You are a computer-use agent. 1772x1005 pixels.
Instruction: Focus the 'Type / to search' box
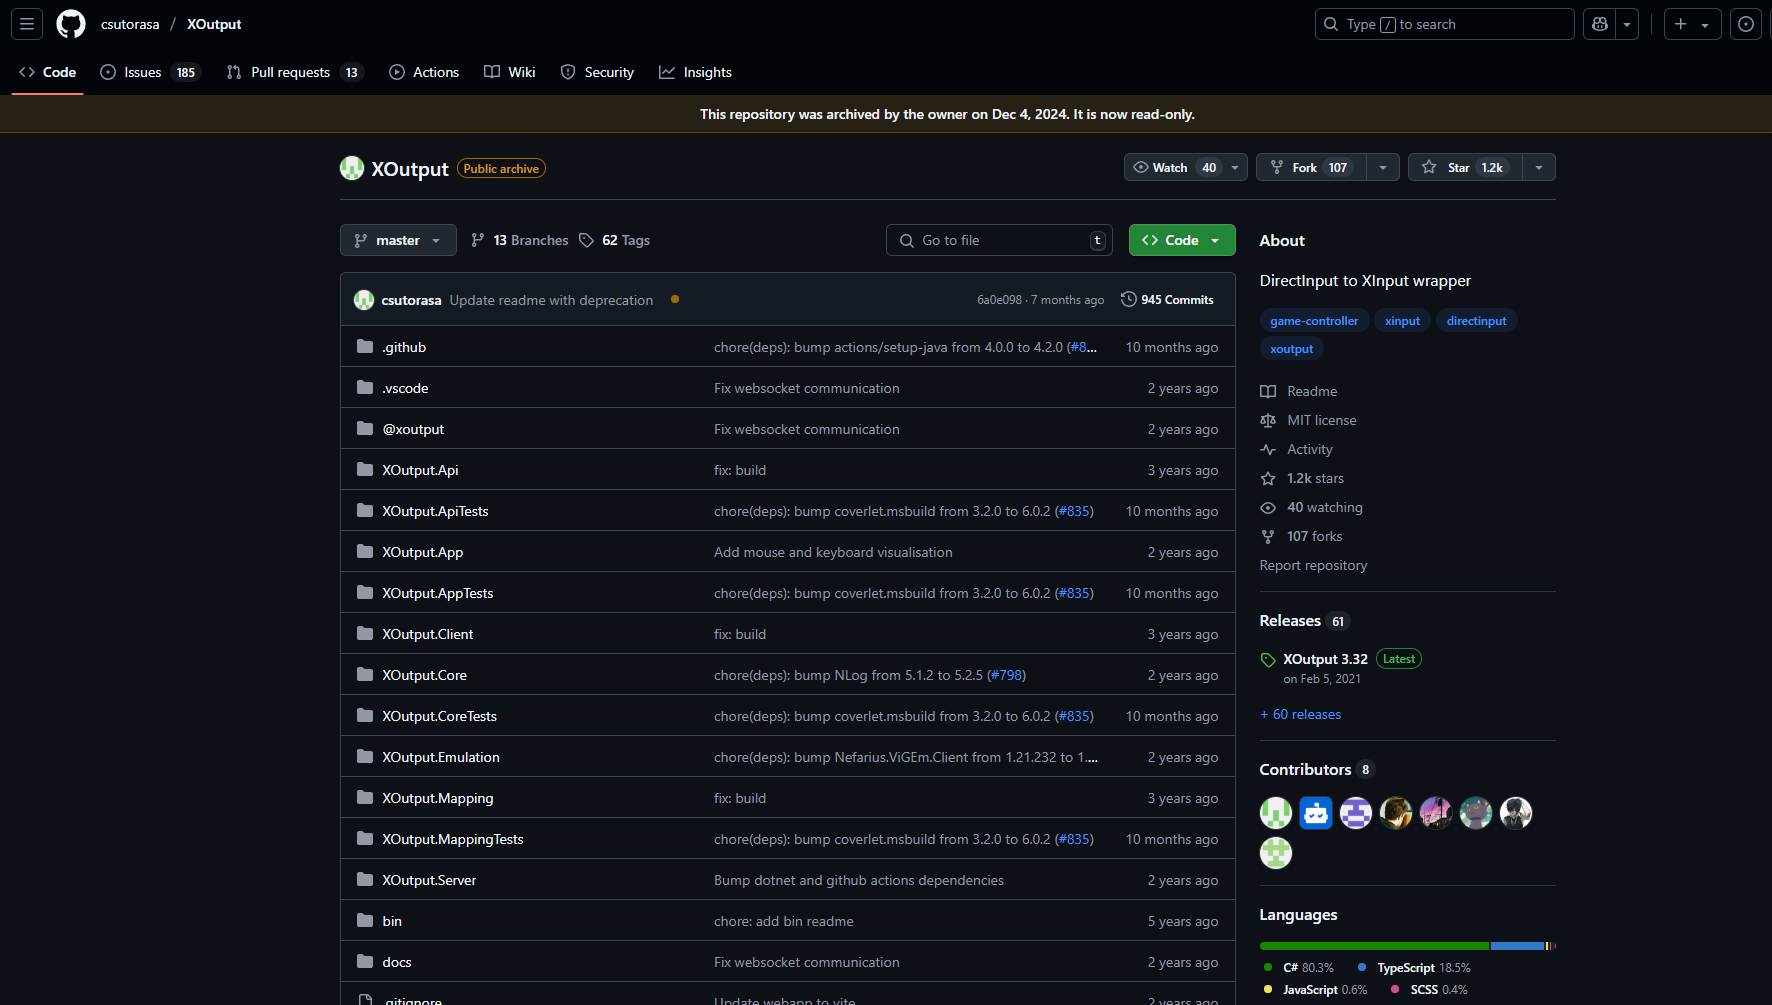[1444, 24]
